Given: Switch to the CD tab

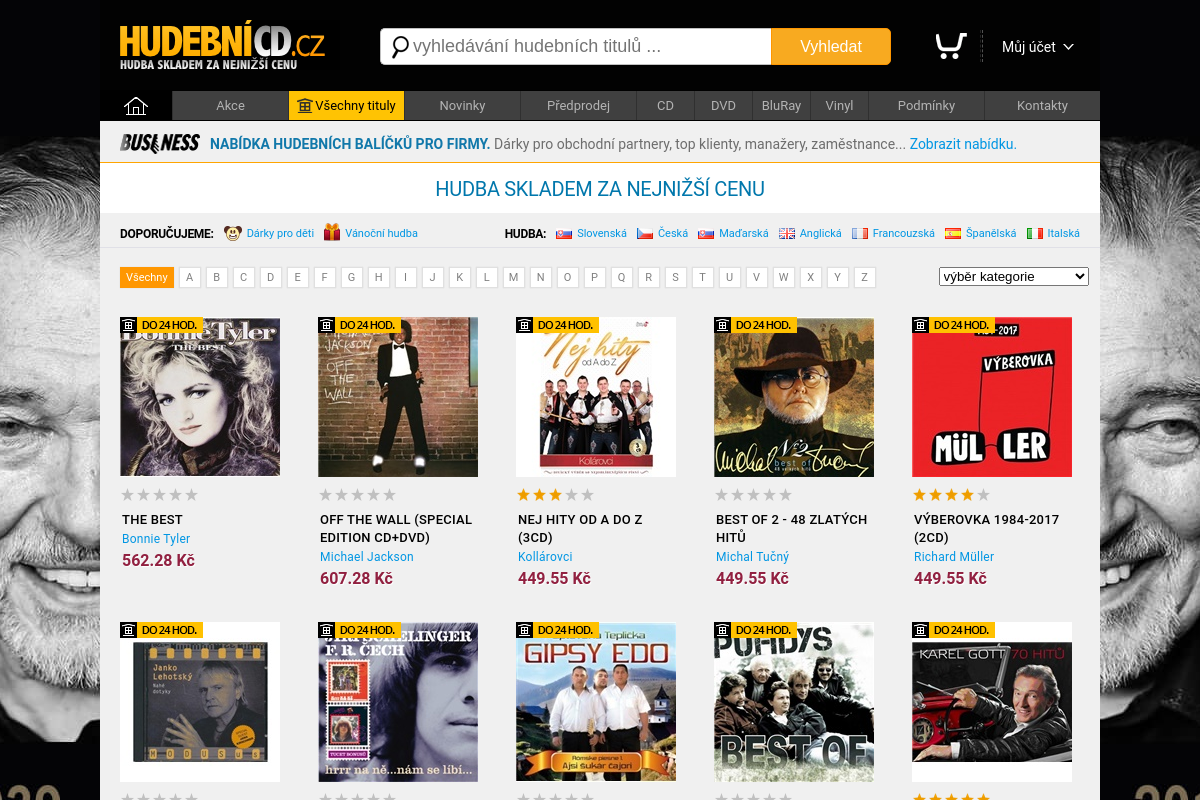Looking at the screenshot, I should point(665,106).
